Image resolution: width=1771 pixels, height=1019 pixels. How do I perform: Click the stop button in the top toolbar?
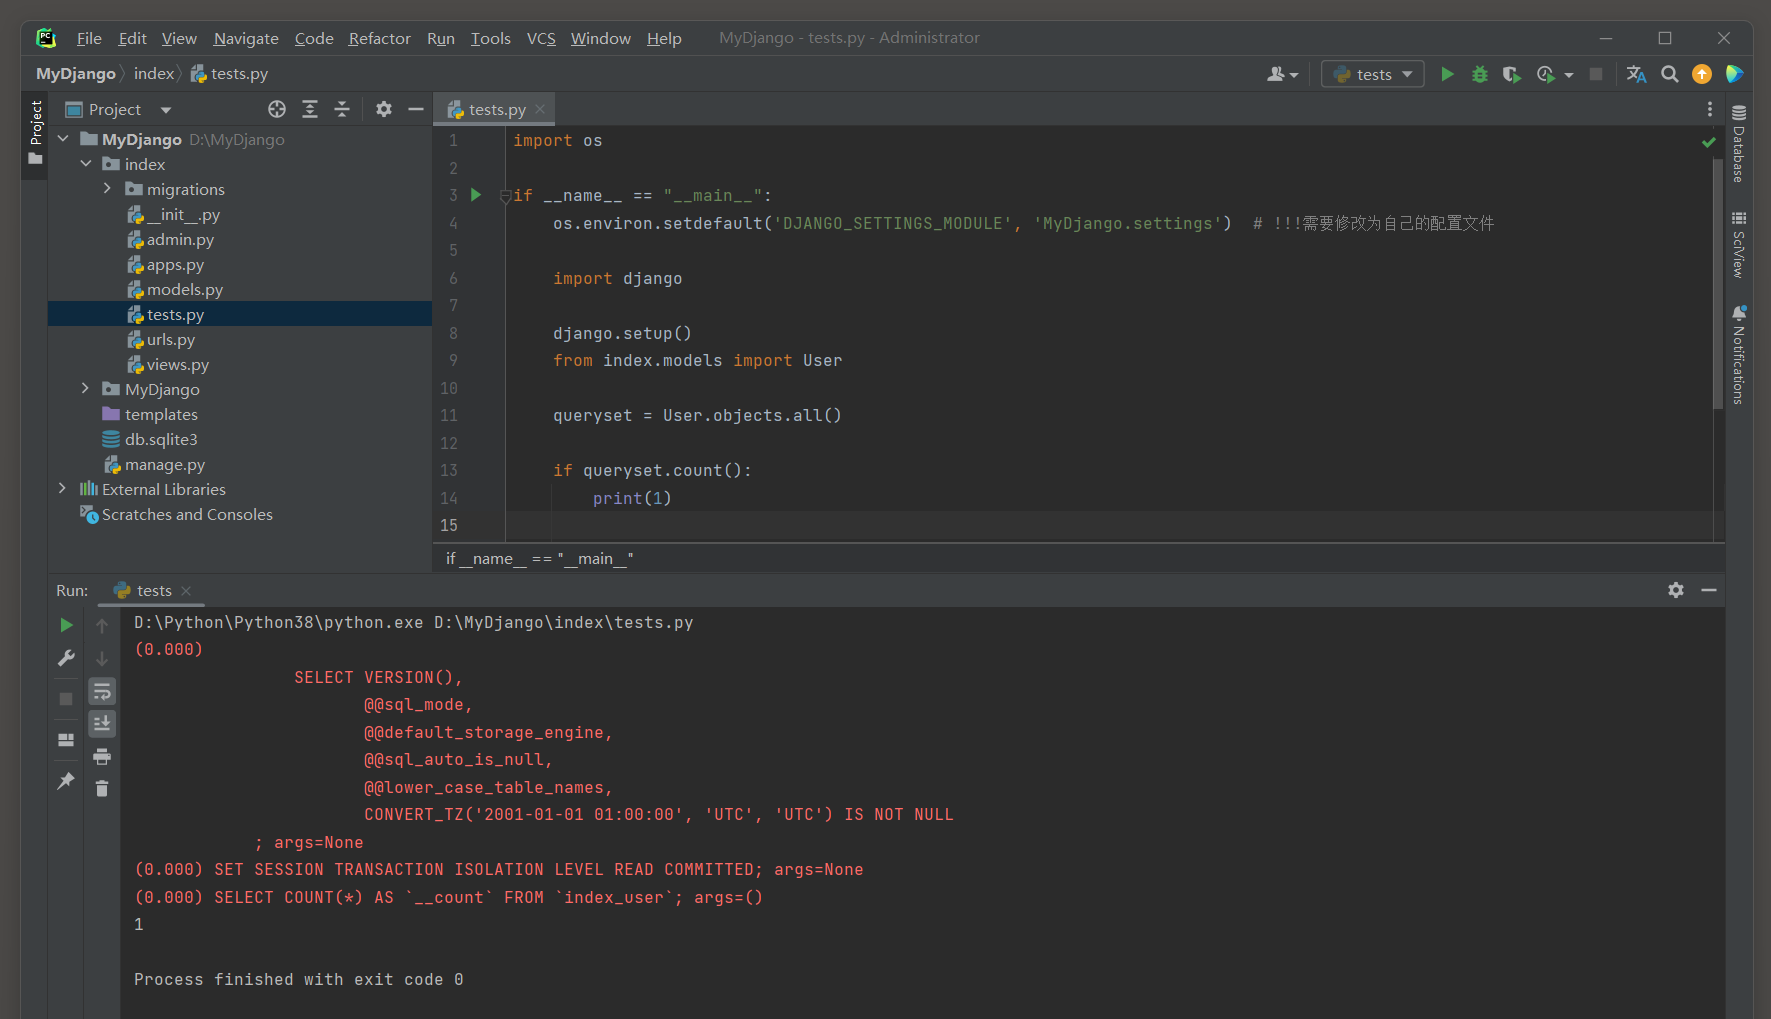[x=1596, y=74]
